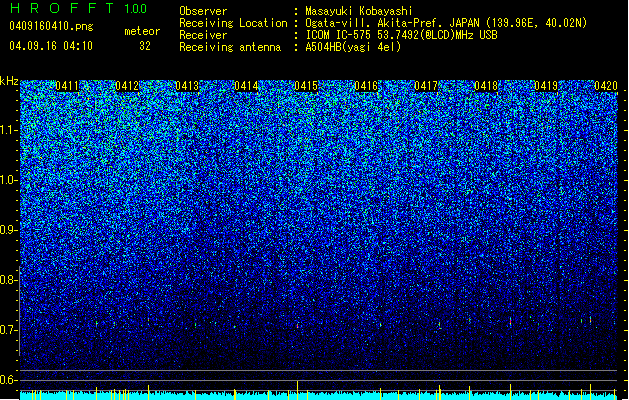Viewport: 629px width, 400px height.
Task: Click version number 1.0.0
Action: point(136,8)
